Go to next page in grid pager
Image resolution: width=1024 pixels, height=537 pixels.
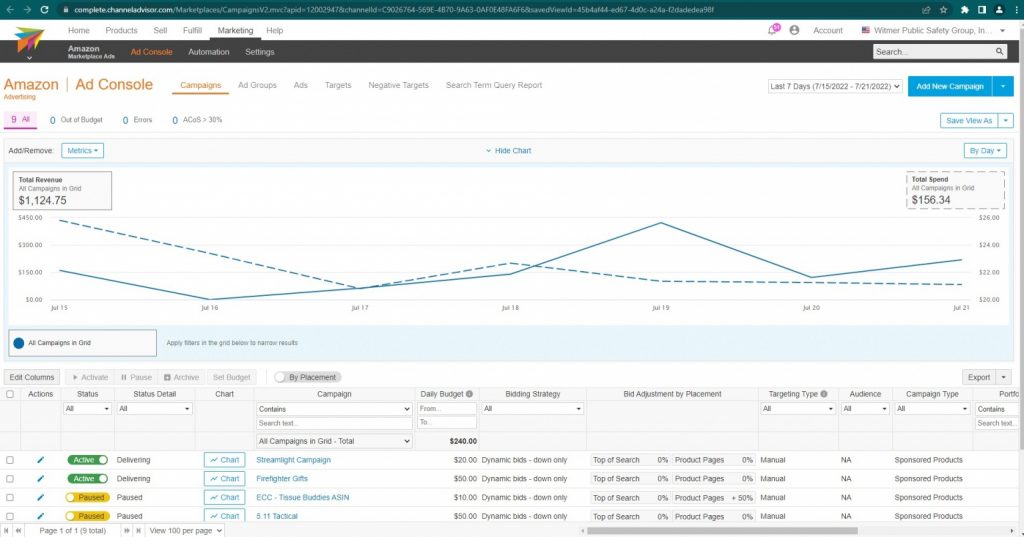tap(127, 530)
